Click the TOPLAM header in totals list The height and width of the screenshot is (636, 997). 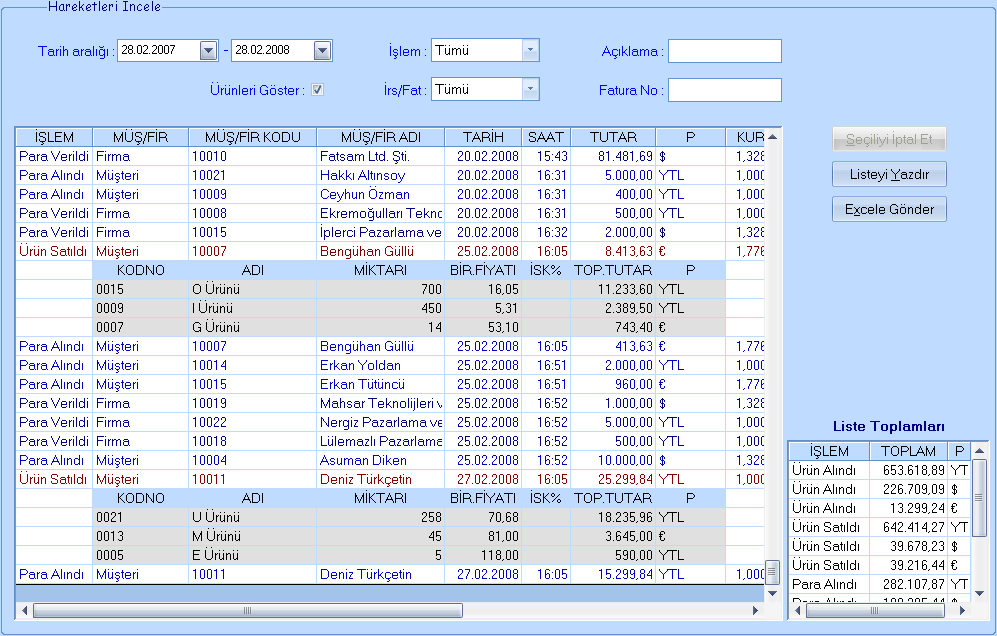coord(909,452)
